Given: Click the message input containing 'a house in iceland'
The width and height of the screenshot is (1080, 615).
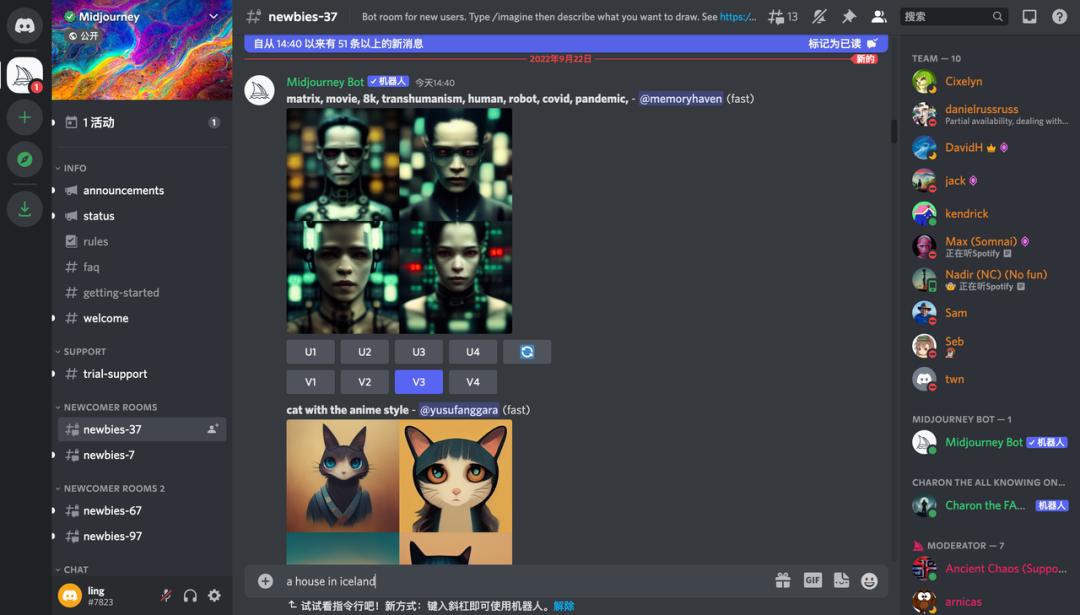Looking at the screenshot, I should (523, 581).
